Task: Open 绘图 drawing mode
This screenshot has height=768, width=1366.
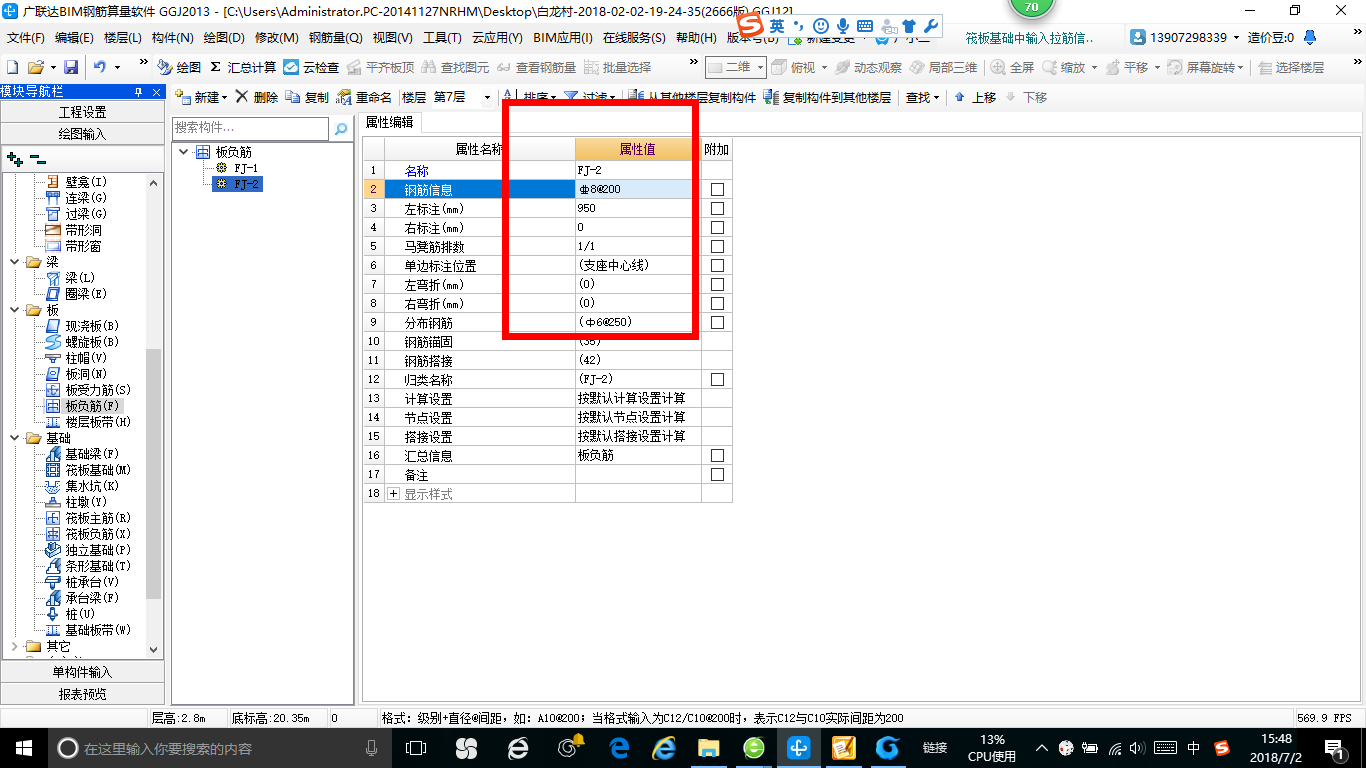Action: click(x=179, y=67)
